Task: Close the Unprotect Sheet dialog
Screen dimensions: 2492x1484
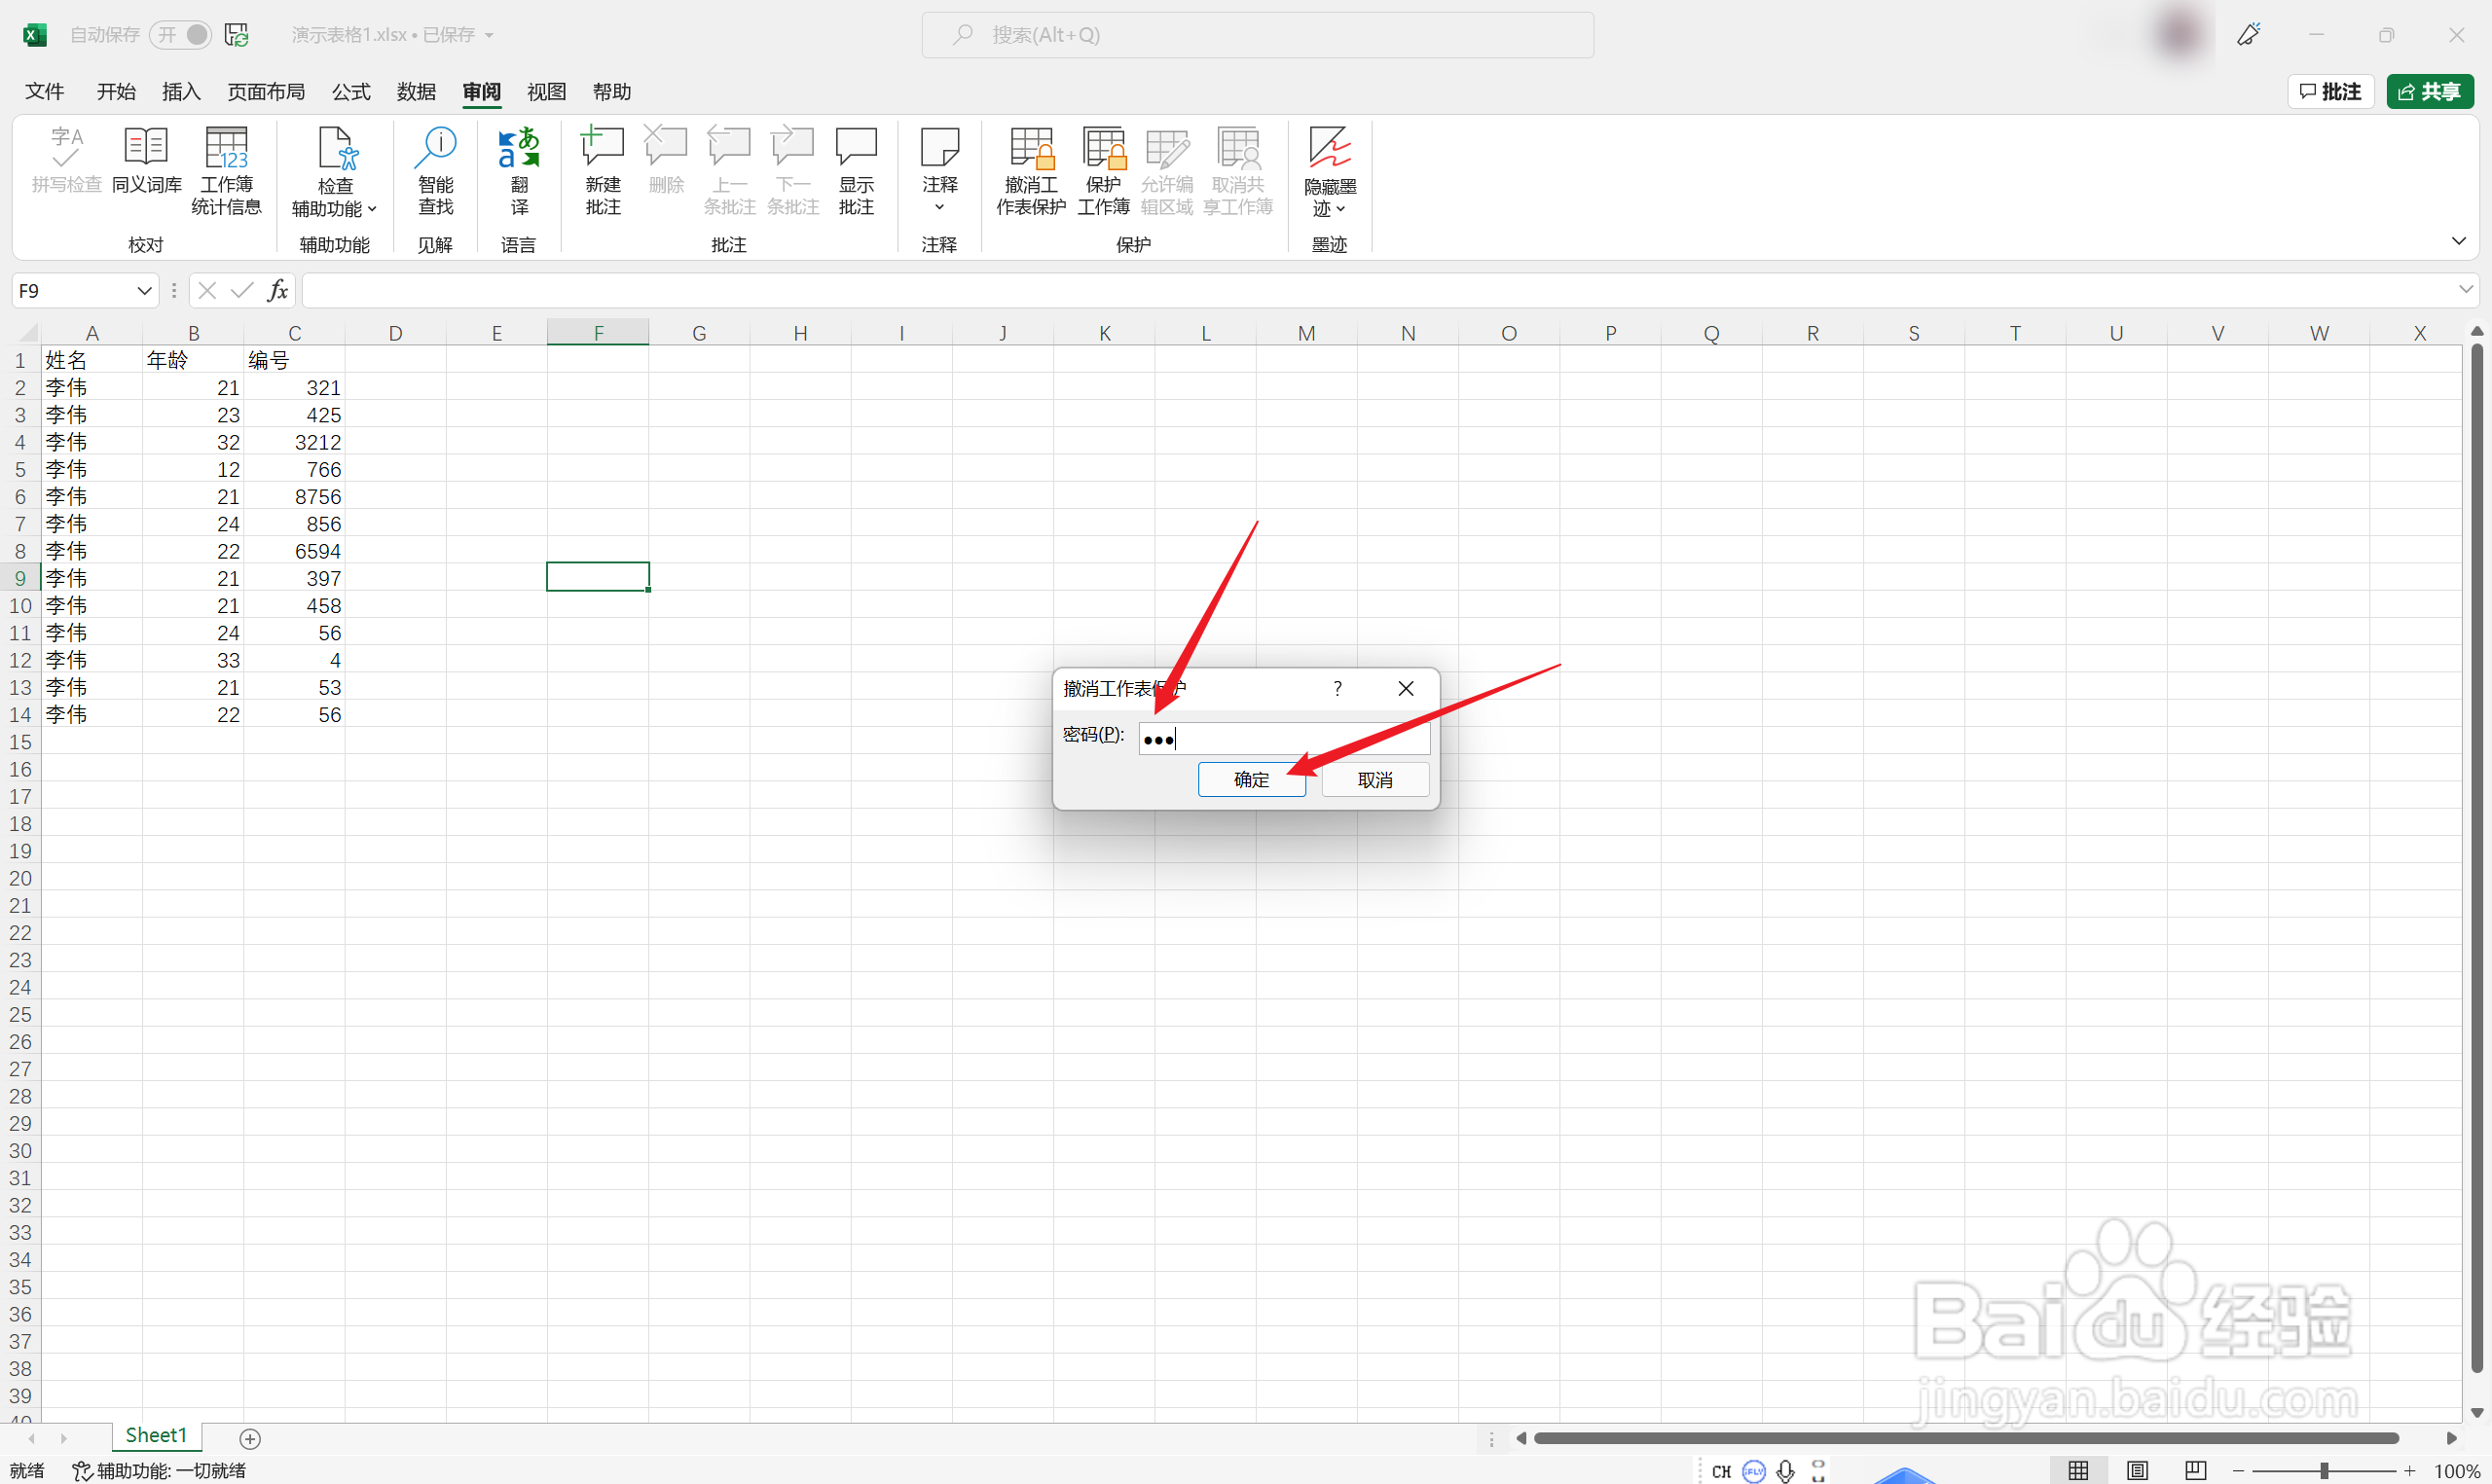Action: point(1405,688)
